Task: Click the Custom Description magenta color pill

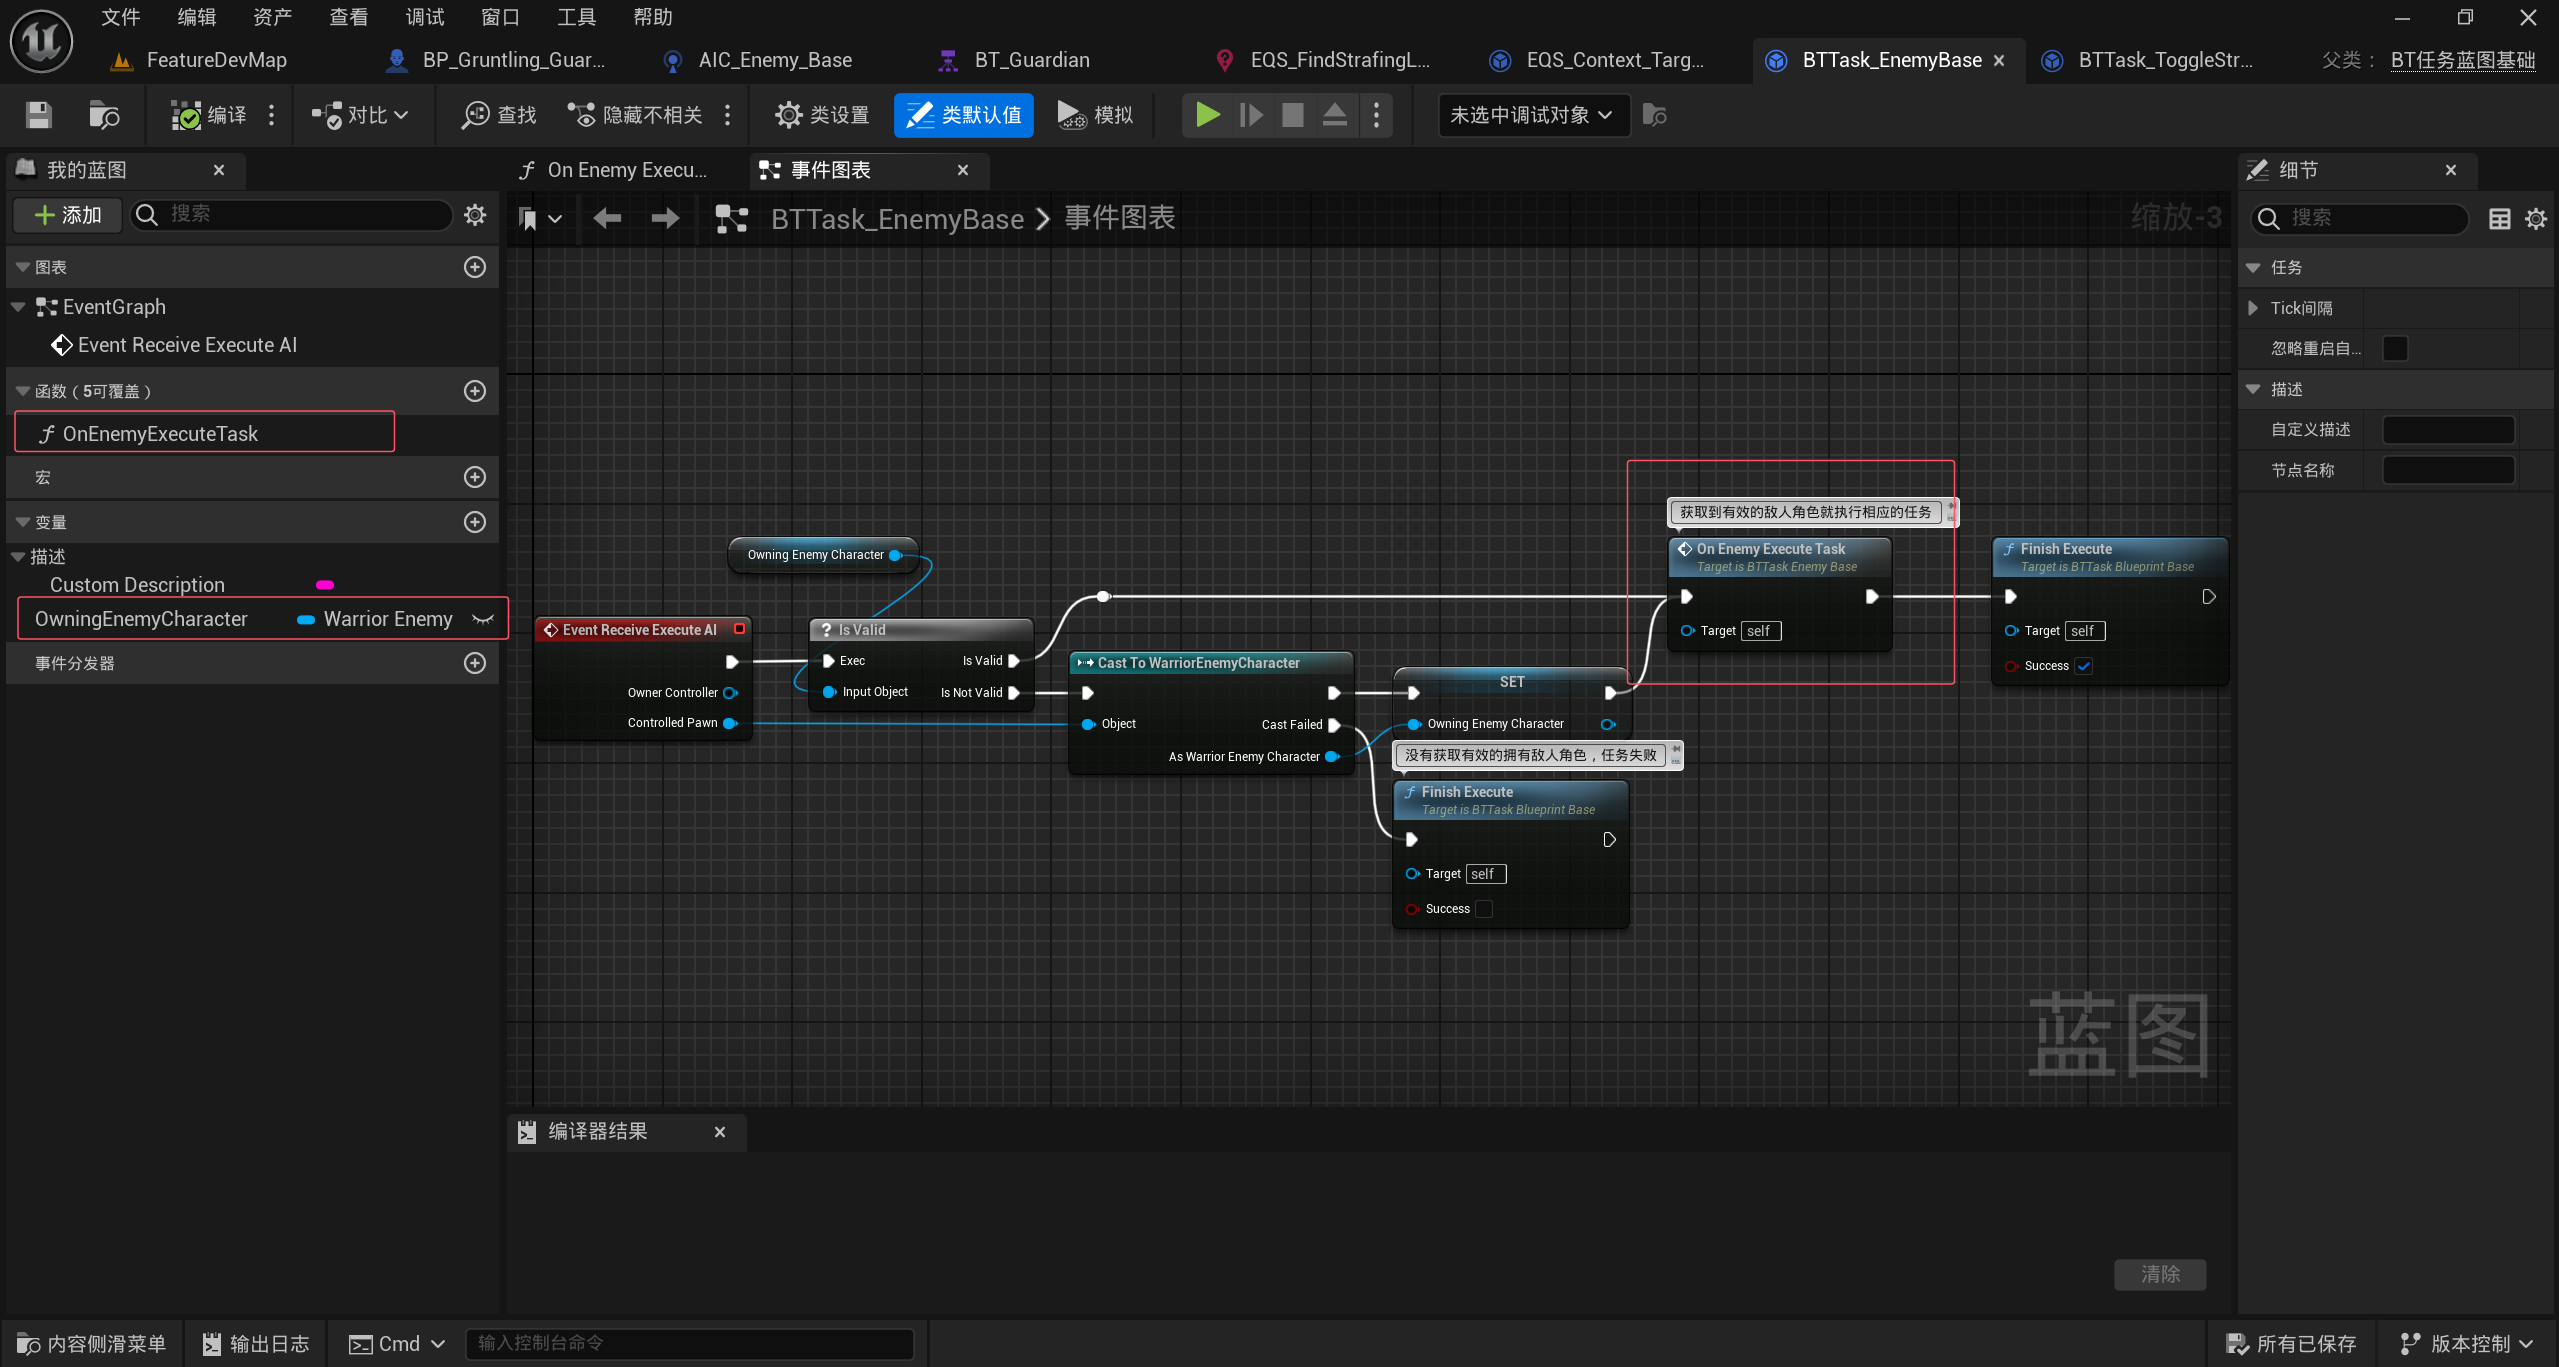Action: pos(325,585)
